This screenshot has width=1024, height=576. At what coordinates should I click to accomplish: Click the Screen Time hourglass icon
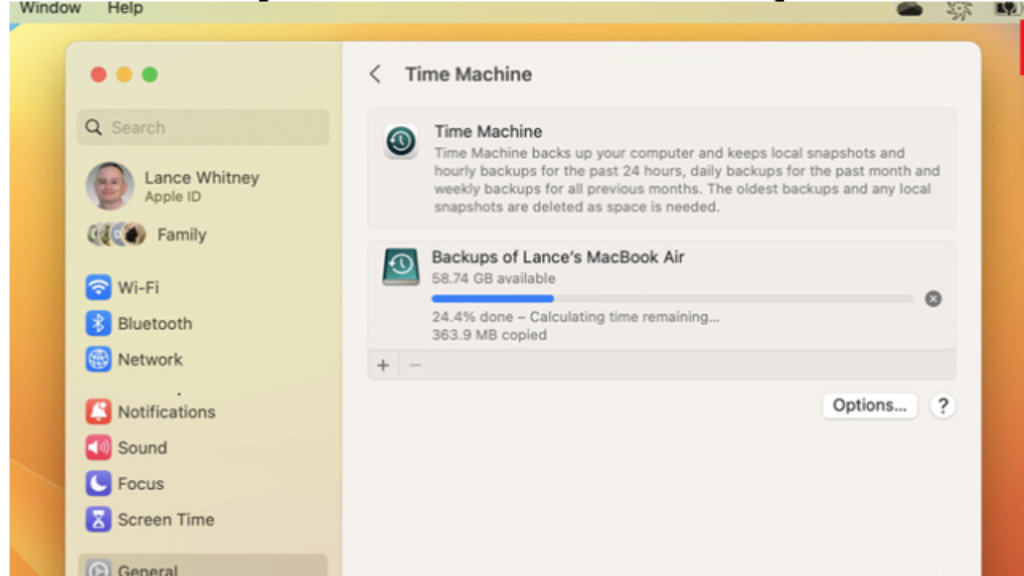tap(98, 519)
